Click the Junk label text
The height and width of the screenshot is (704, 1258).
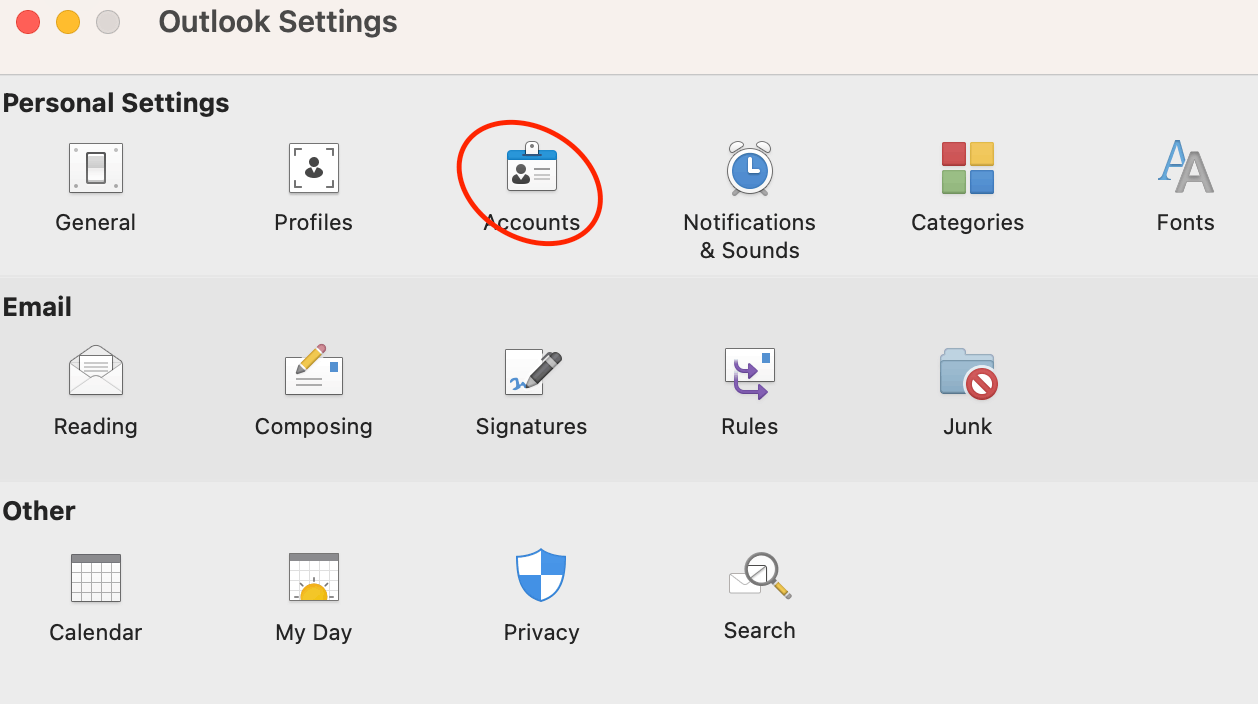968,427
